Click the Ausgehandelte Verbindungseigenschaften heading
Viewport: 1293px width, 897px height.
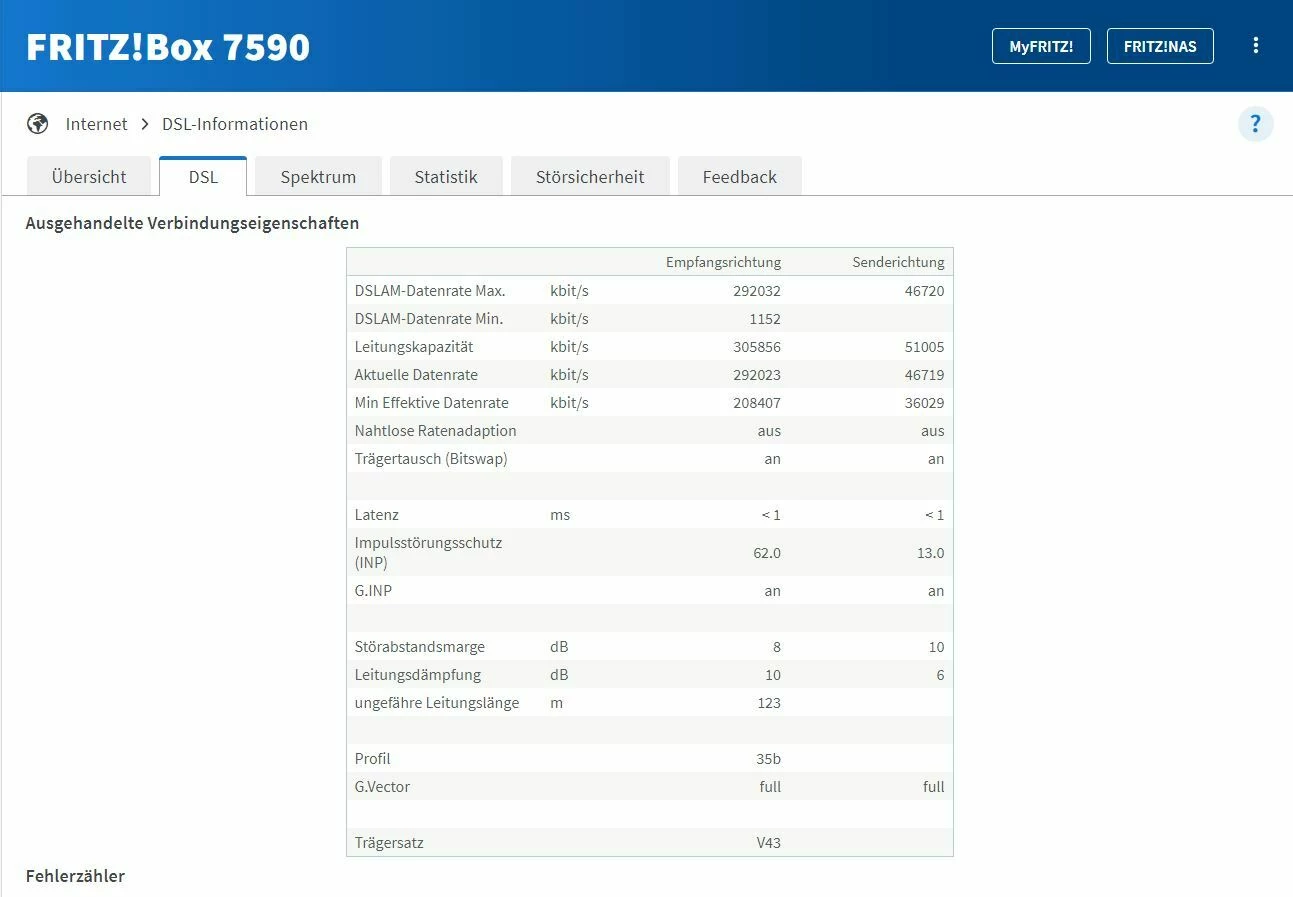(192, 223)
